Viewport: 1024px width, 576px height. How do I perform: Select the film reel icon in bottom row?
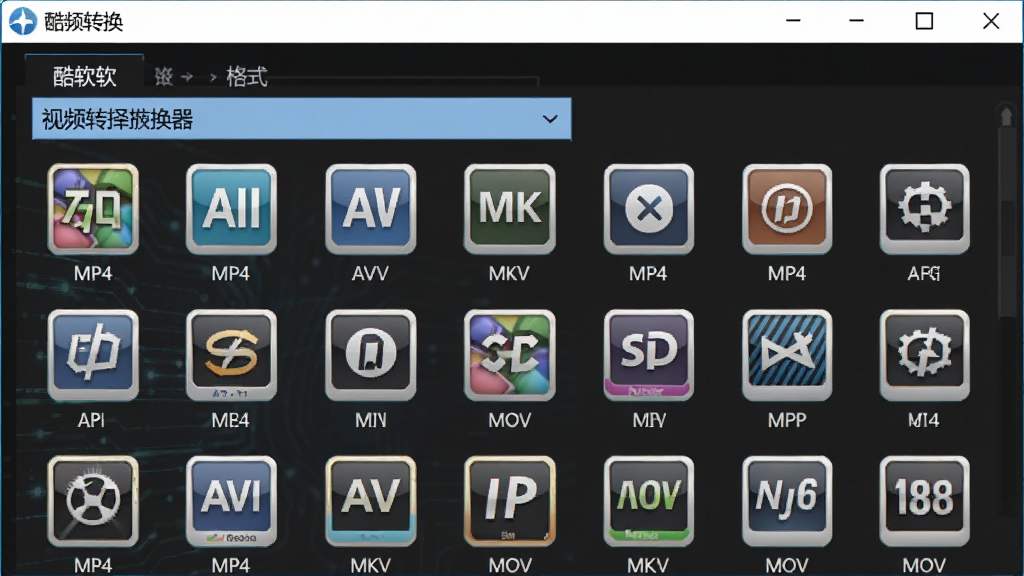click(93, 501)
